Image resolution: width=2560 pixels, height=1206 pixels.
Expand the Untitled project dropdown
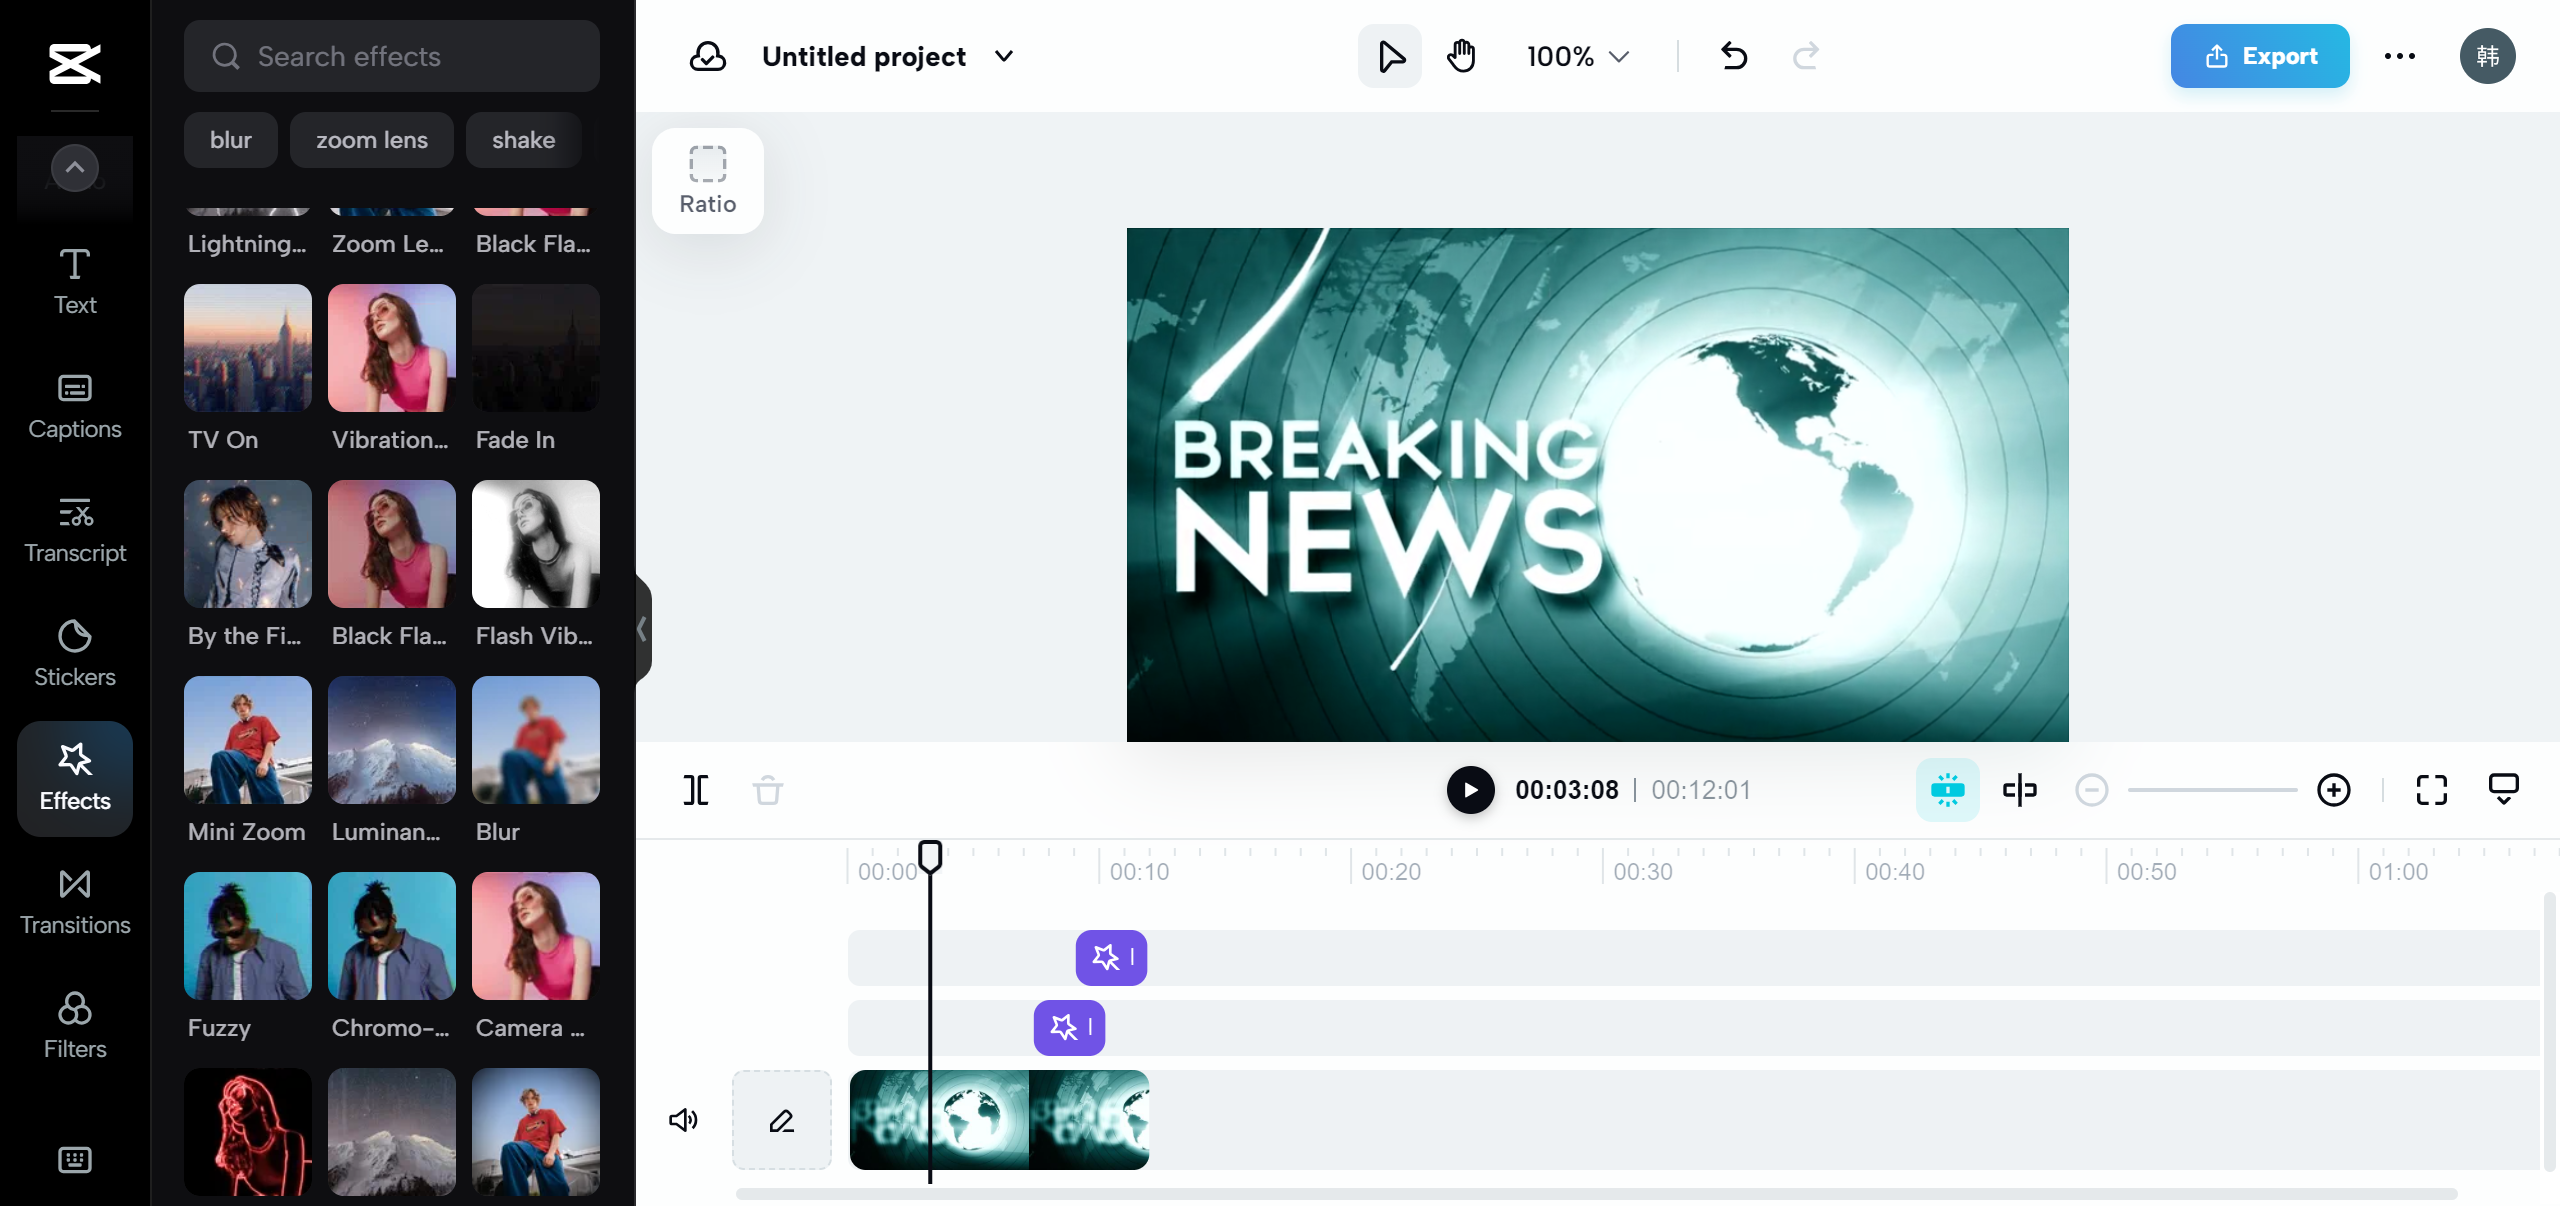(x=1004, y=56)
